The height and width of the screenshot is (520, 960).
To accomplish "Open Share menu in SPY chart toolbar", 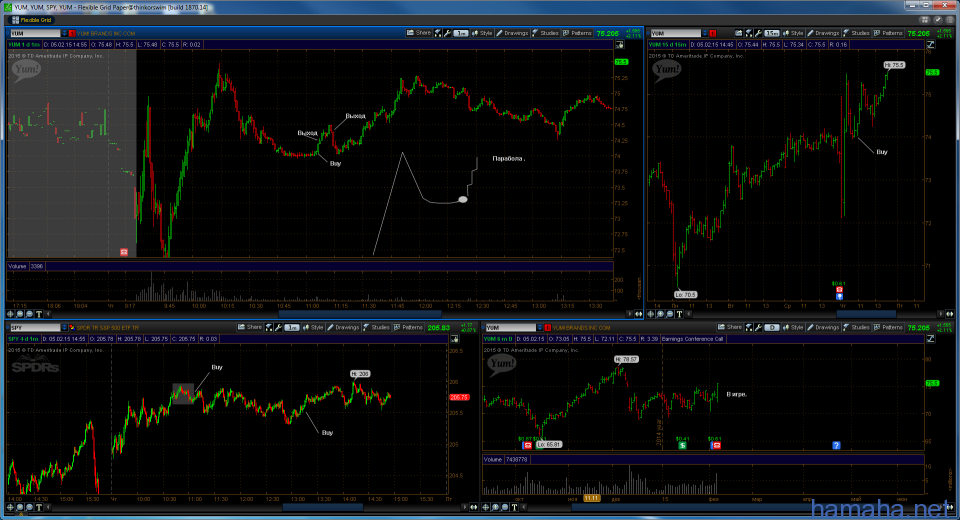I will coord(250,327).
